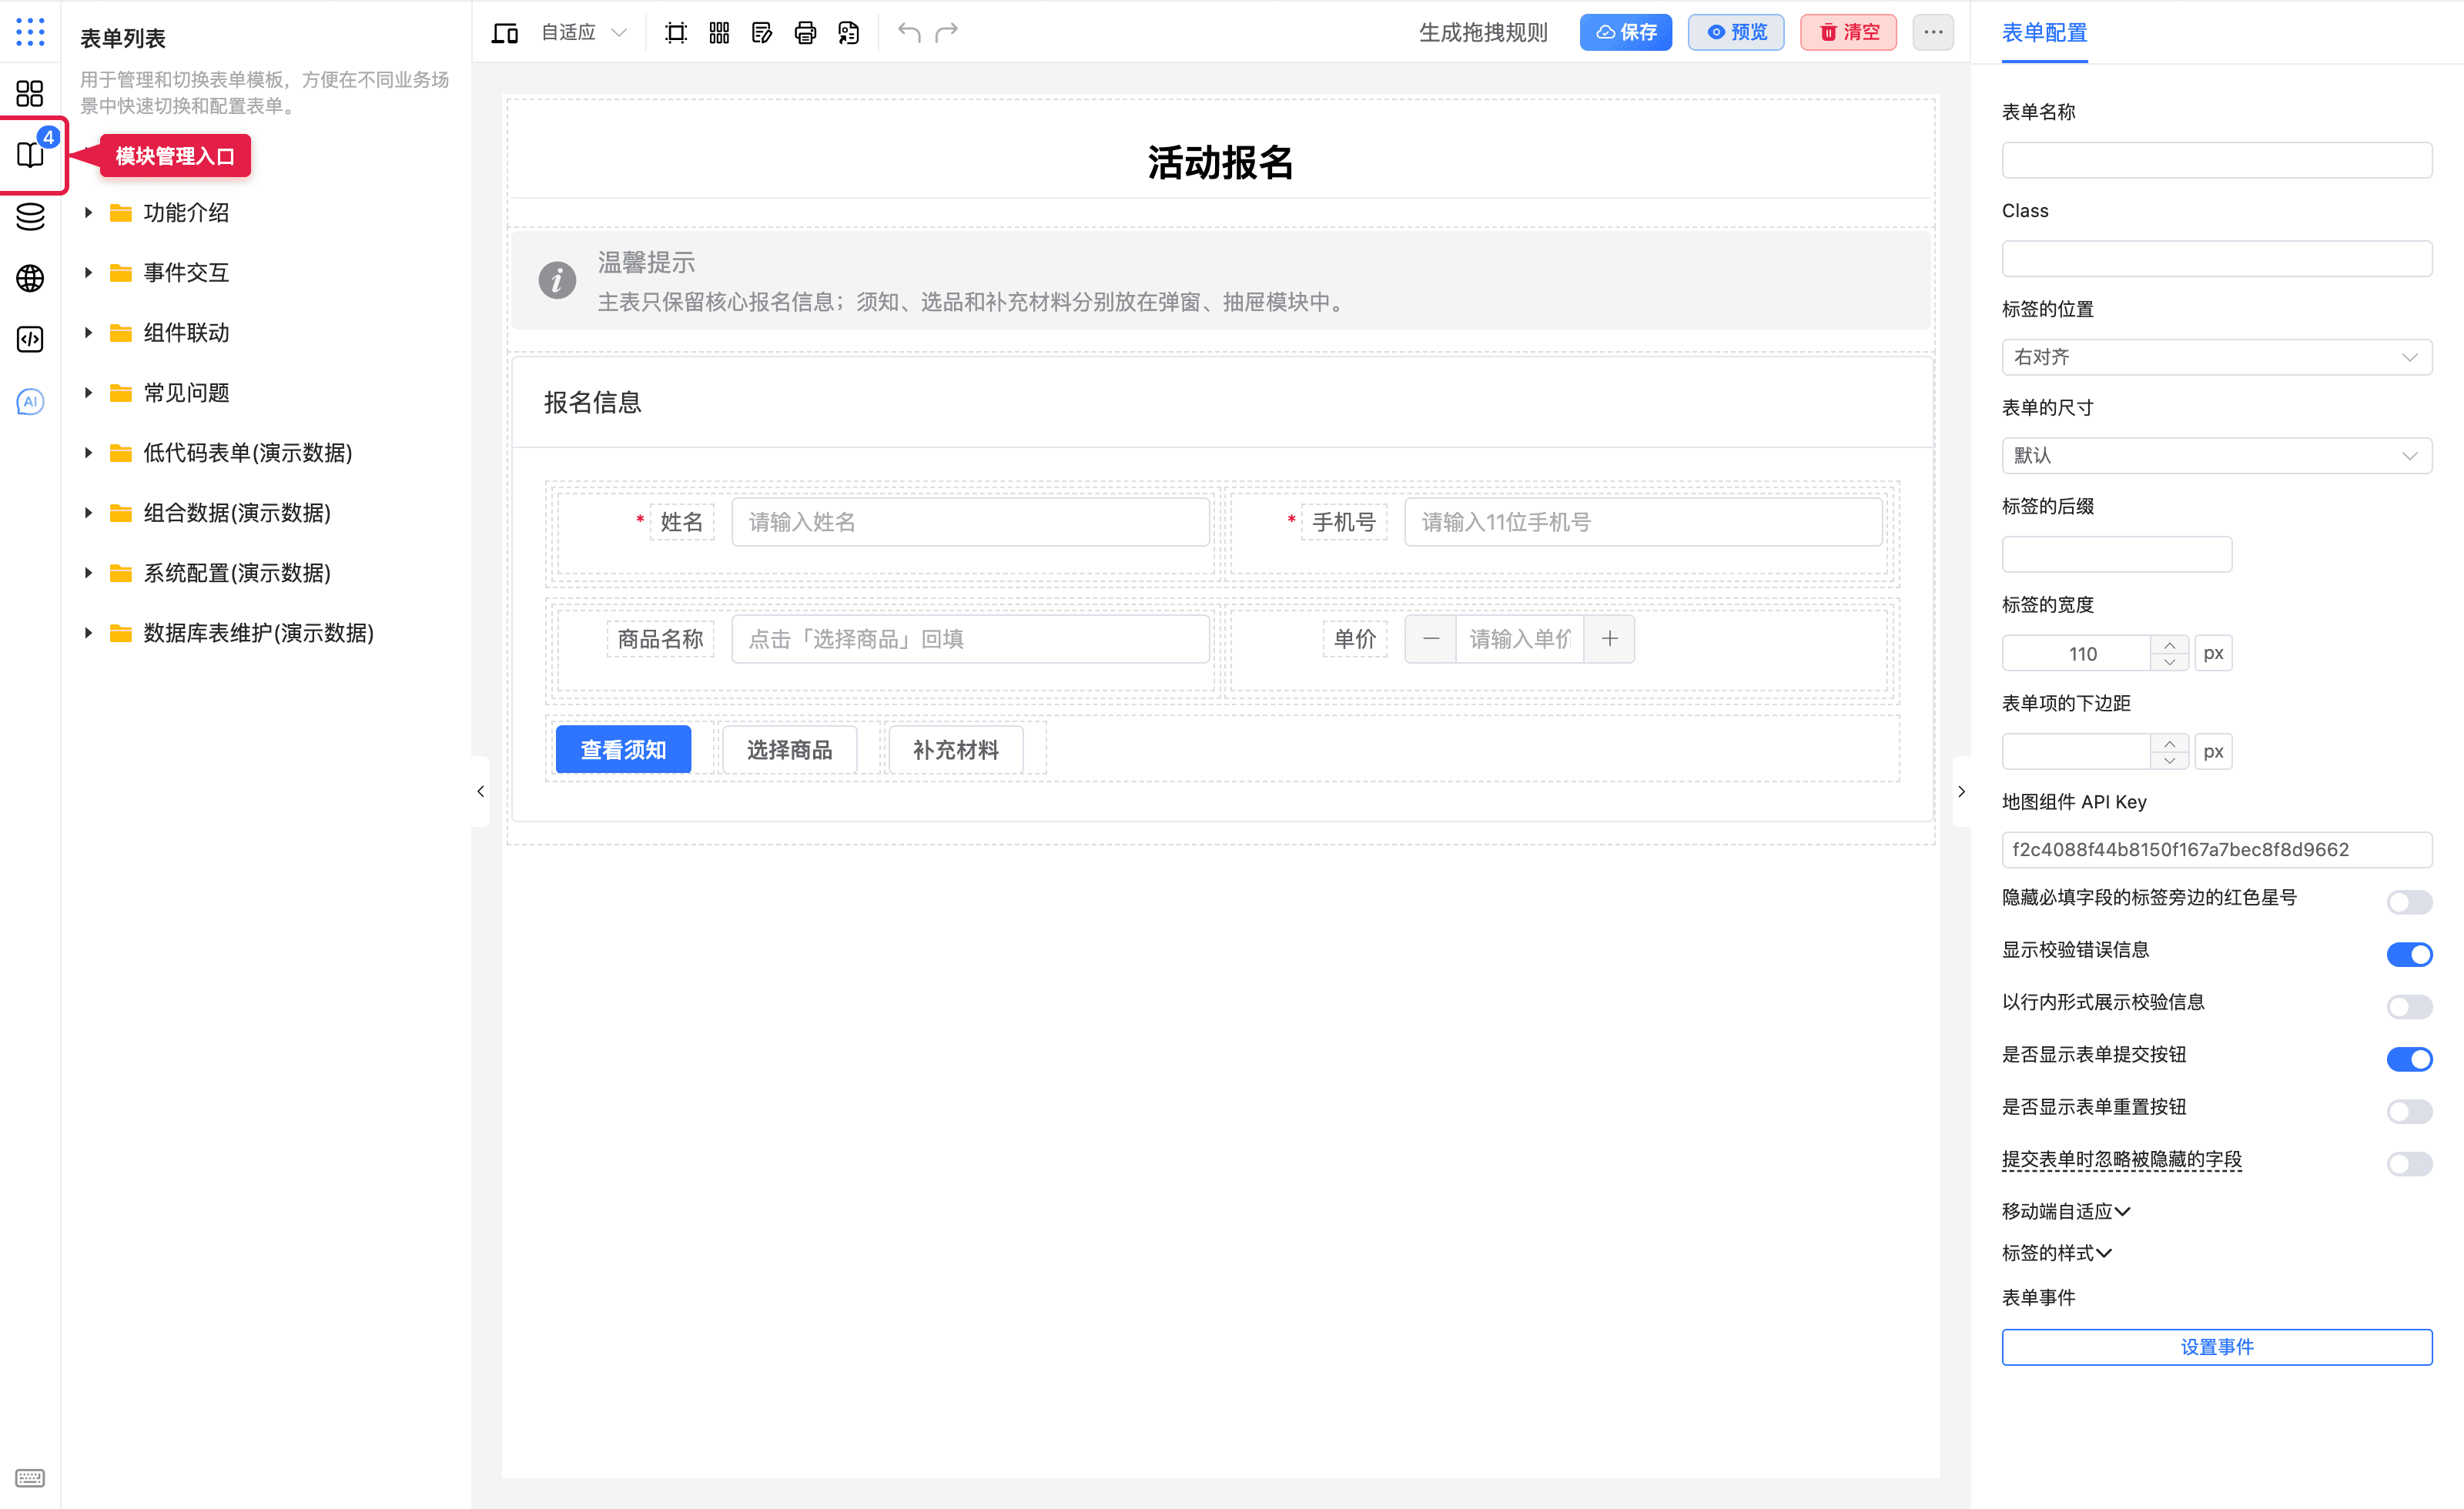This screenshot has width=2464, height=1509.
Task: Click the 请输入11位手机号 input field
Action: tap(1643, 522)
